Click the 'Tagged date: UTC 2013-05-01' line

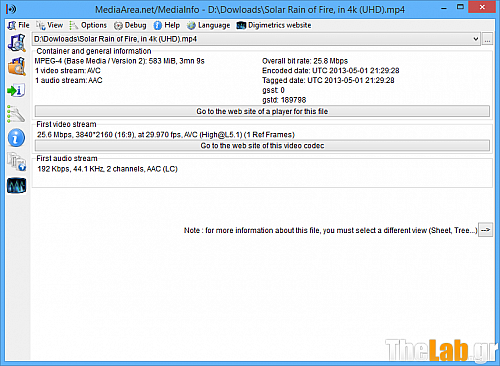click(328, 80)
